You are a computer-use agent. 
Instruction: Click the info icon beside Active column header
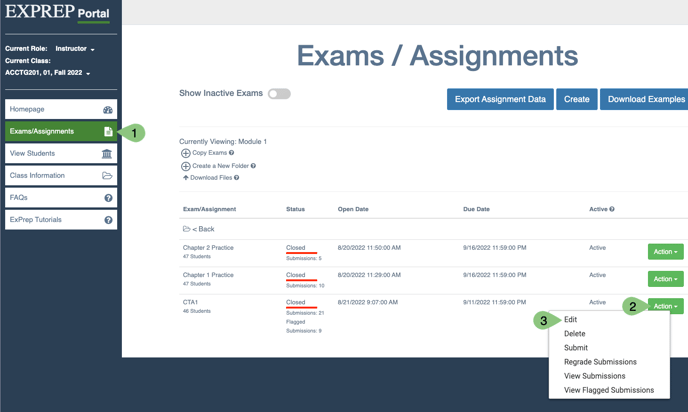[612, 209]
